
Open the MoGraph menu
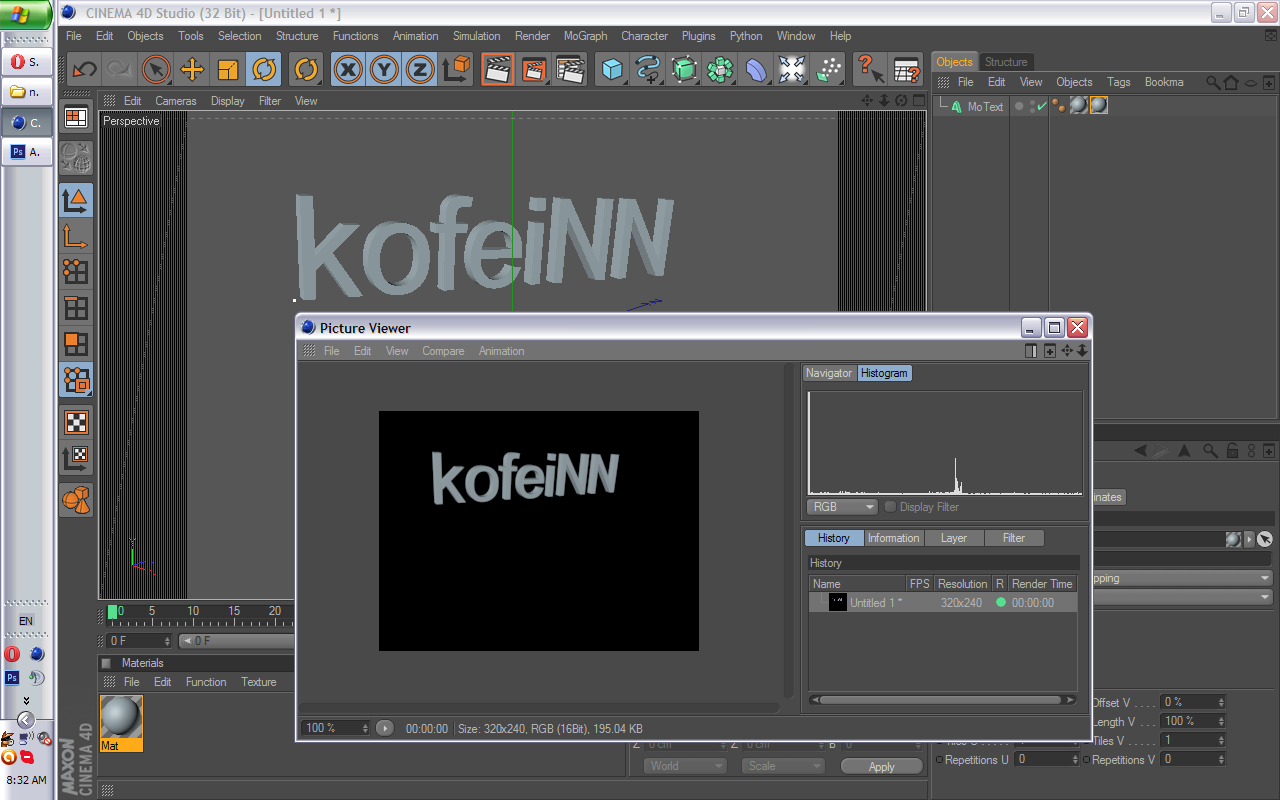click(585, 36)
